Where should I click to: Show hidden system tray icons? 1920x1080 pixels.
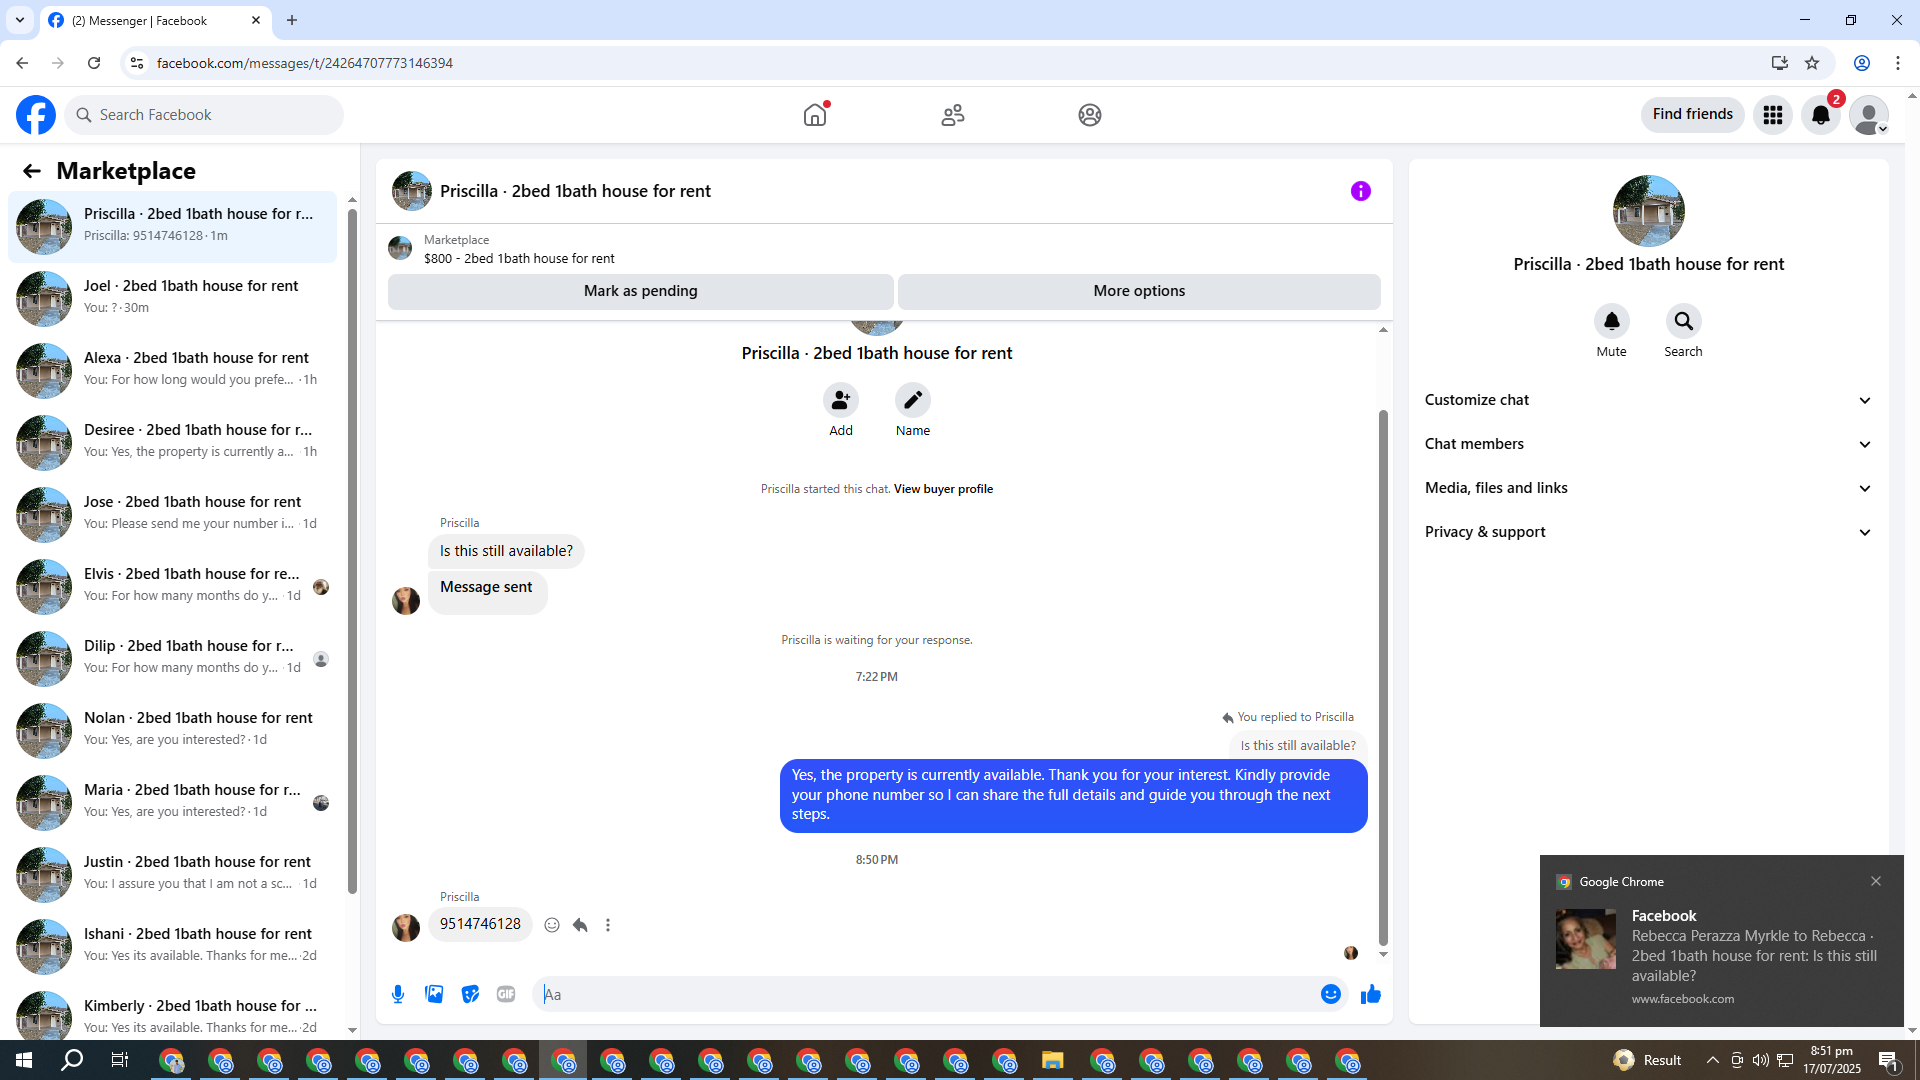[1713, 1060]
